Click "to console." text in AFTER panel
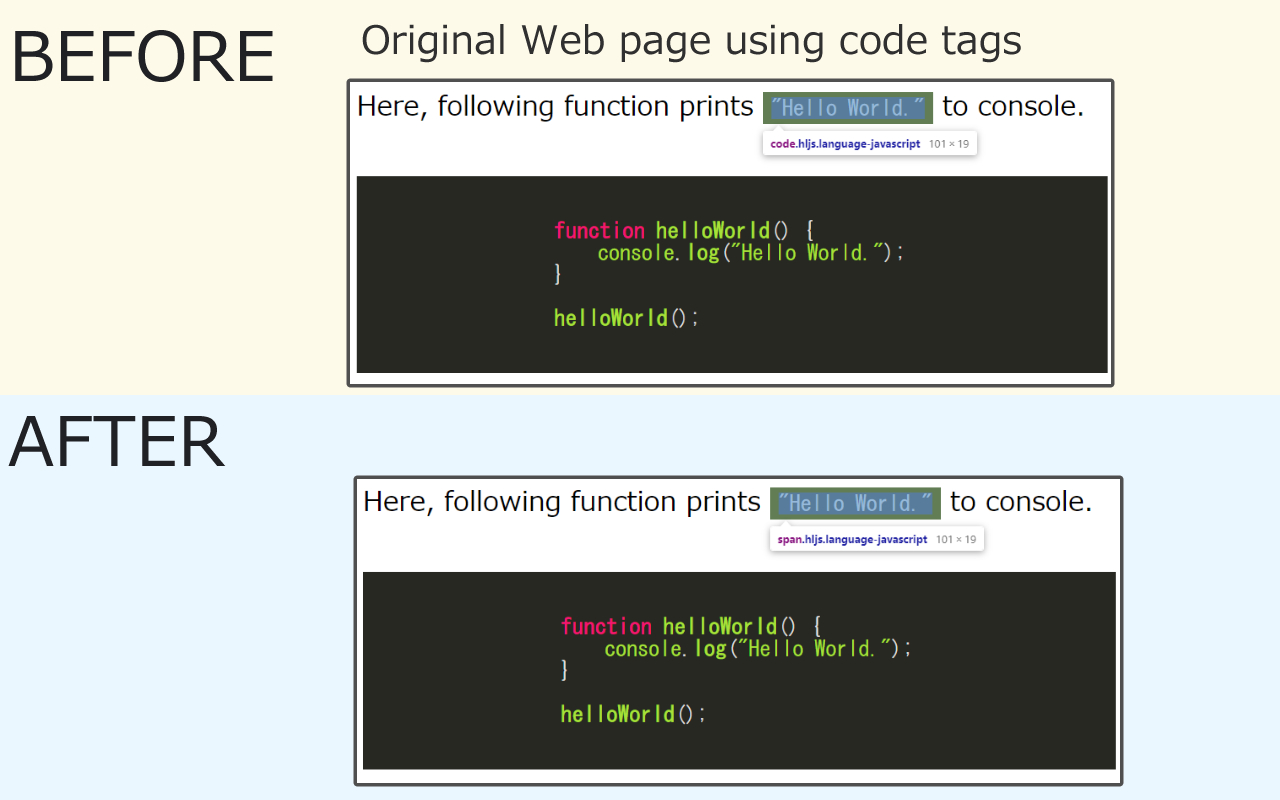 click(x=1021, y=502)
